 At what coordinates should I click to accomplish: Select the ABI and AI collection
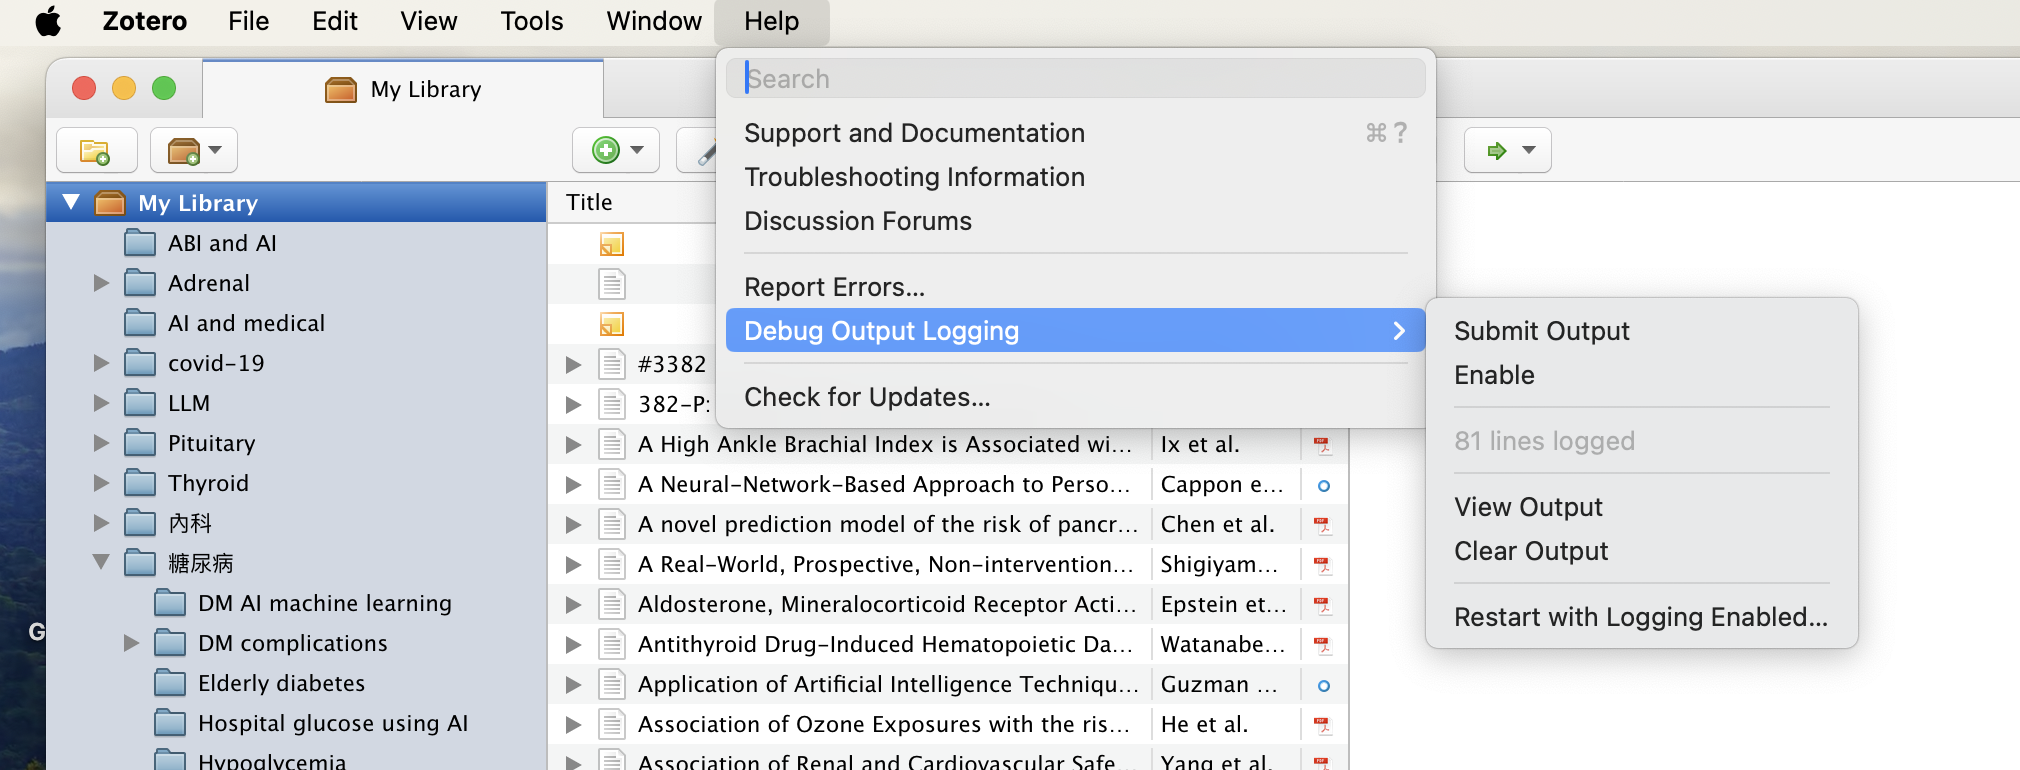(x=222, y=243)
